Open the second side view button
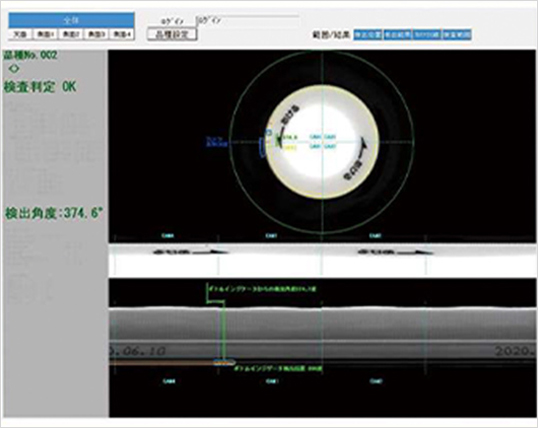 tap(71, 34)
